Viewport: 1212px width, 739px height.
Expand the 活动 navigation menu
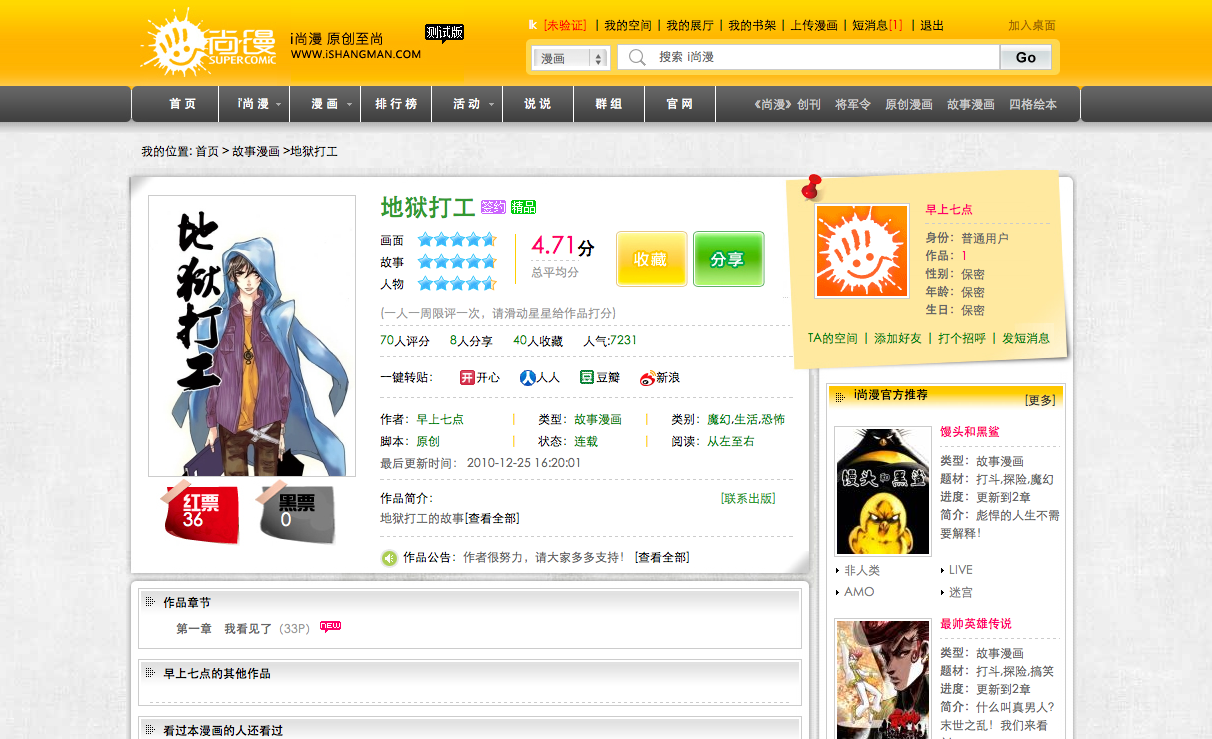tap(474, 104)
